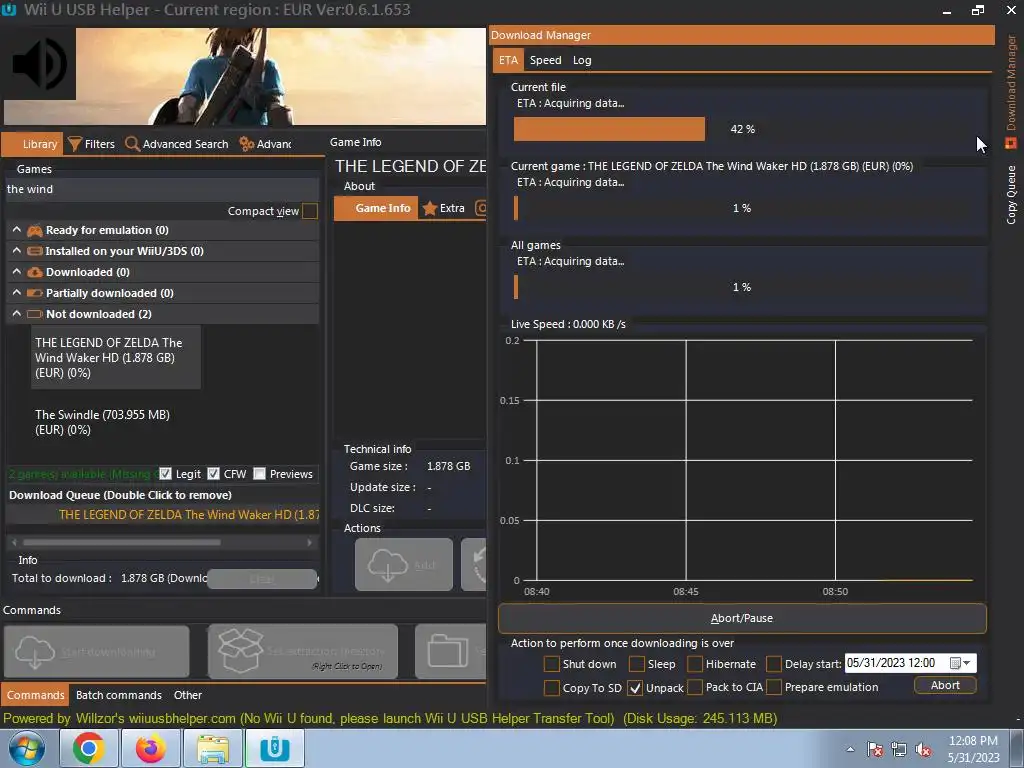This screenshot has height=768, width=1024.
Task: Click the network tray icon
Action: [899, 750]
